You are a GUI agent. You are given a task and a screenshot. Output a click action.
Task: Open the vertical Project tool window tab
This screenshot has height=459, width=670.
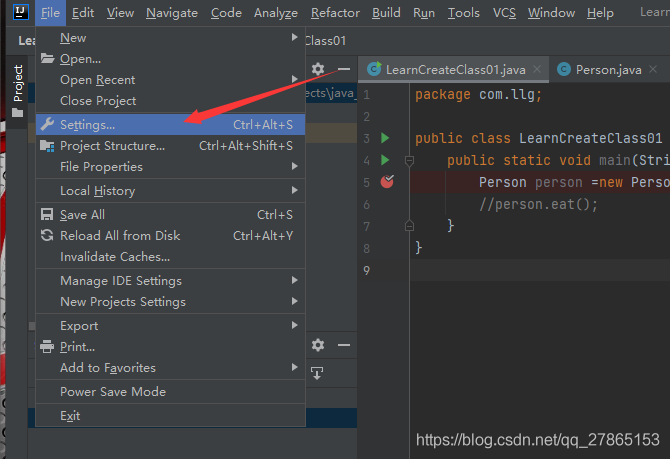pyautogui.click(x=17, y=85)
